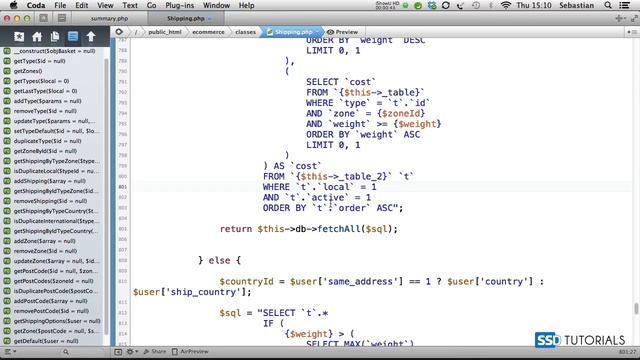Open Spotlight search in menu bar
Image resolution: width=640 pixels, height=360 pixels.
[608, 5]
